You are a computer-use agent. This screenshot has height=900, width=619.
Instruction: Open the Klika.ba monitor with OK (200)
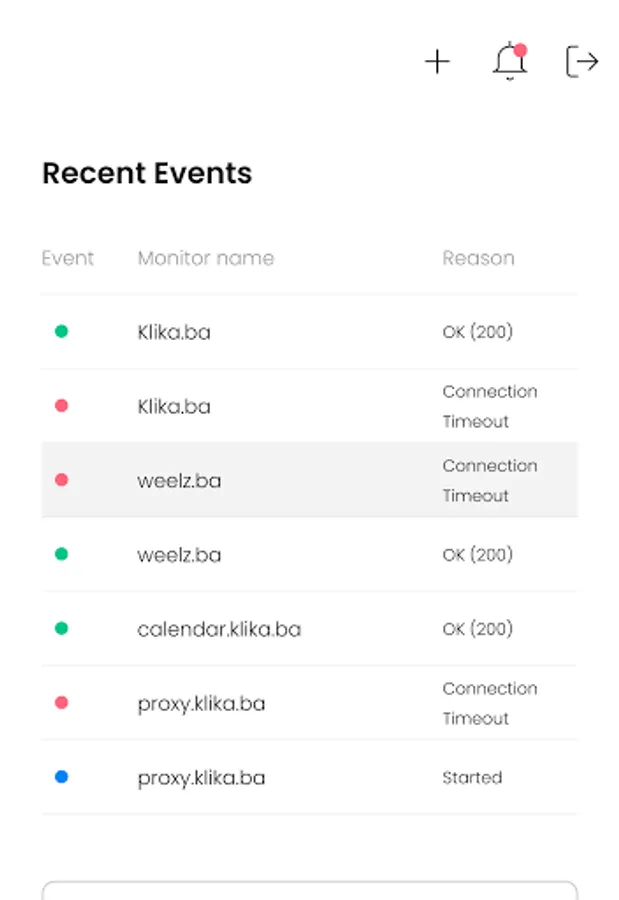coord(174,332)
